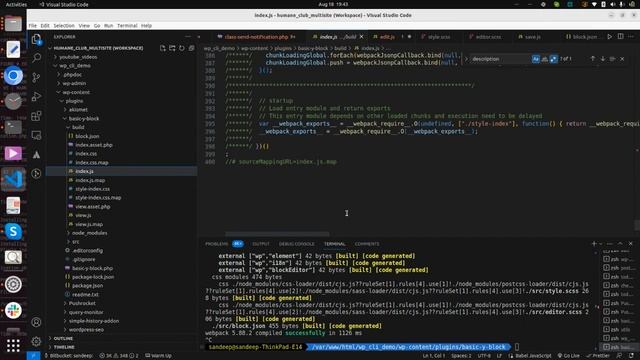The width and height of the screenshot is (640, 360).
Task: Launch Skype from the Ubuntu dock
Action: [x=13, y=231]
